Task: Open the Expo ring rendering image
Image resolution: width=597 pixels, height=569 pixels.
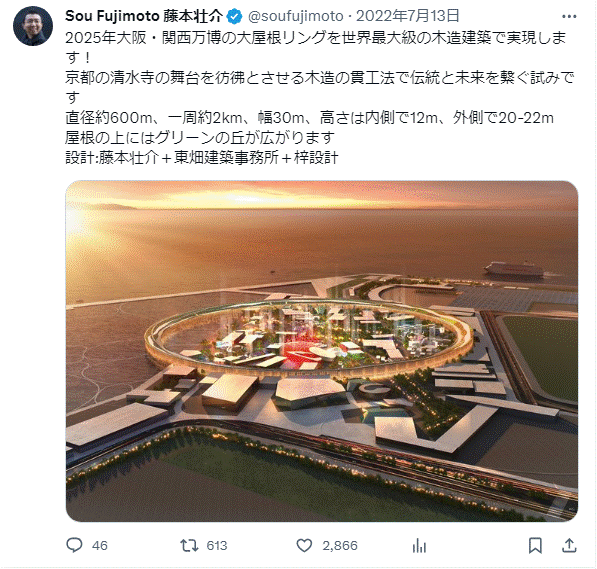Action: coord(322,351)
